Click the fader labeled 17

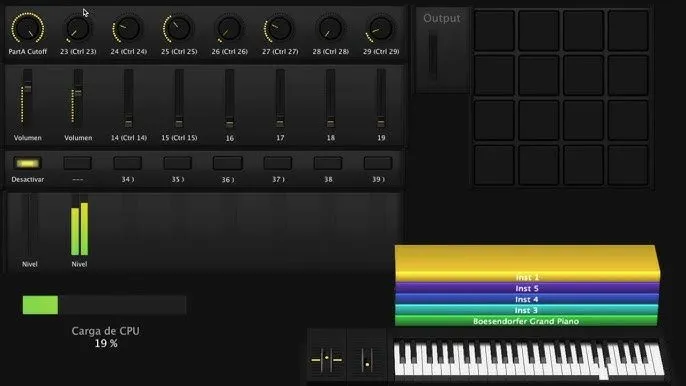280,98
